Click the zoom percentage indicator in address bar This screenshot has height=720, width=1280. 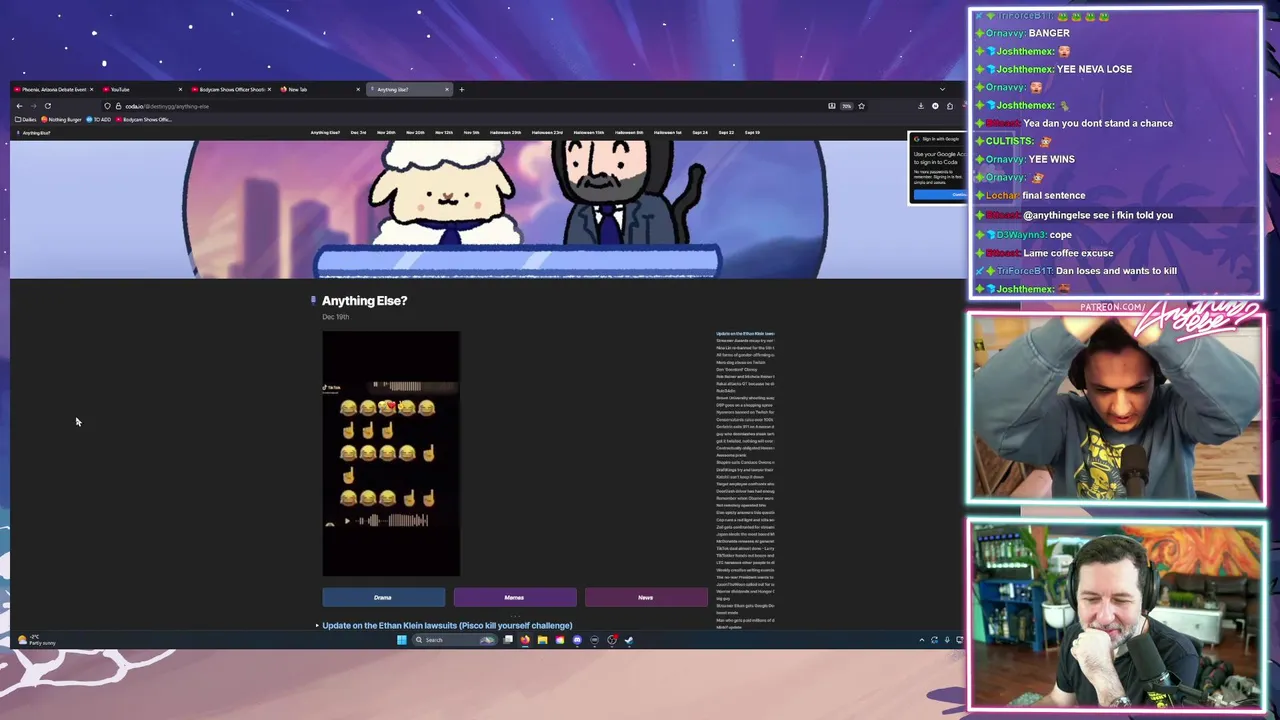(846, 106)
